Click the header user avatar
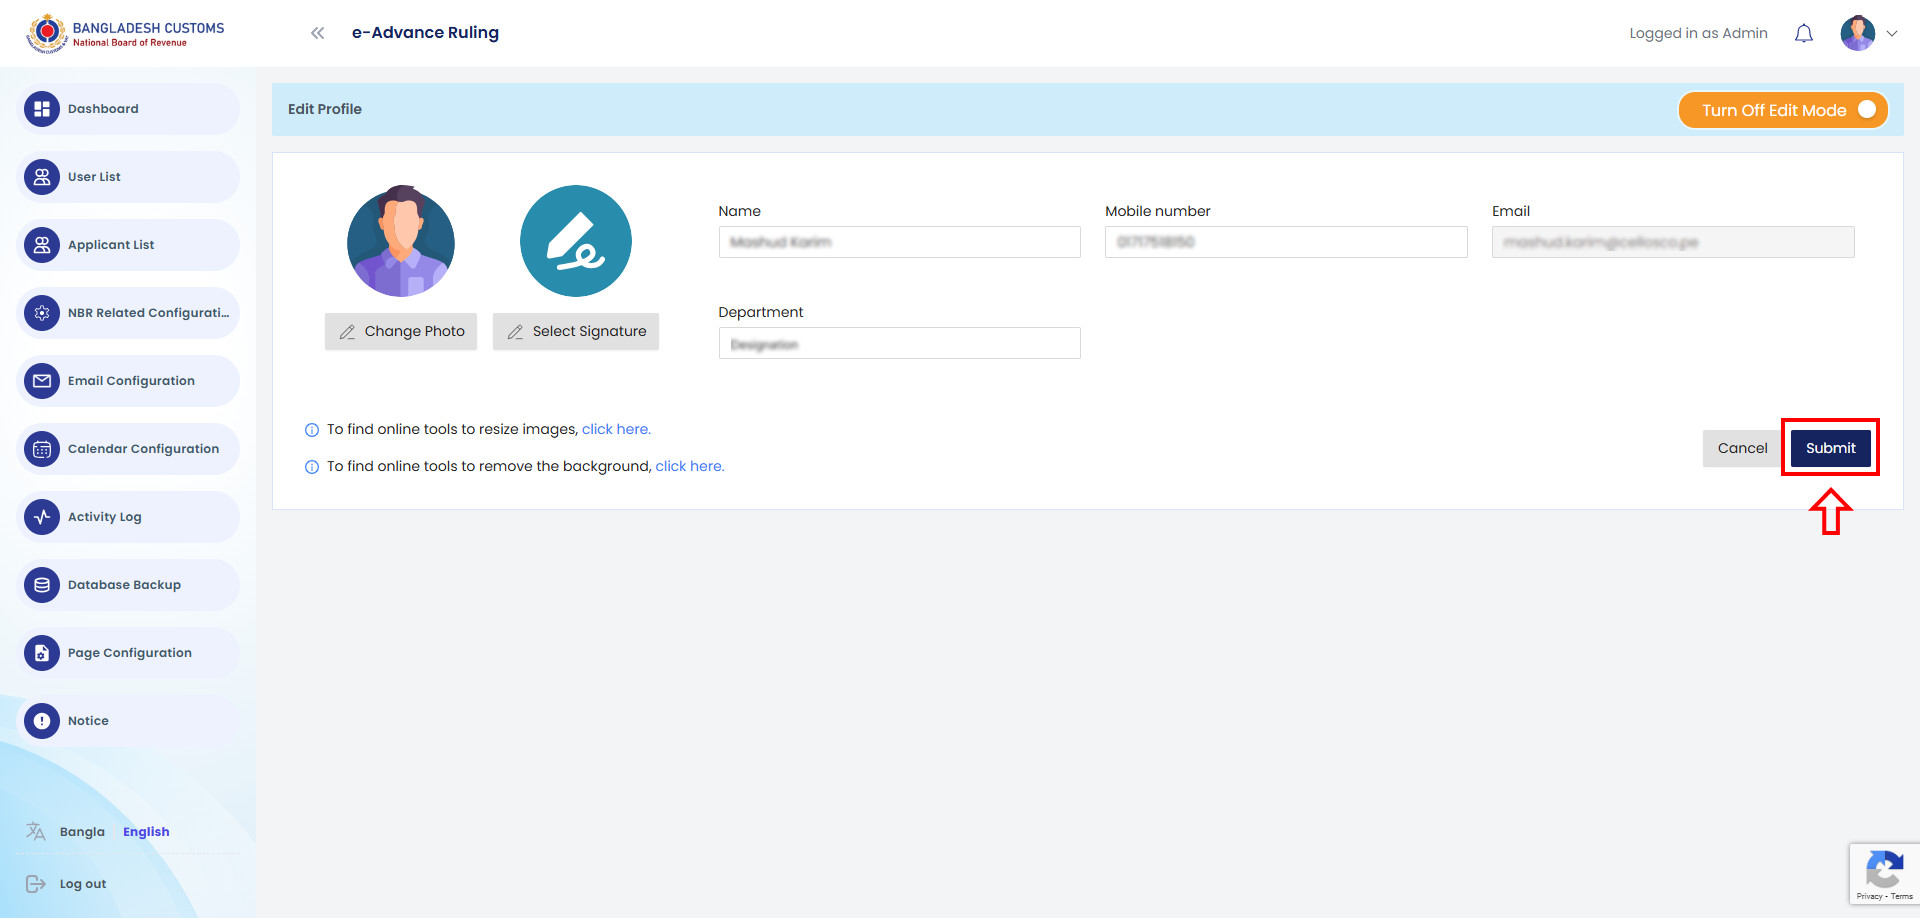The height and width of the screenshot is (918, 1920). pos(1858,33)
